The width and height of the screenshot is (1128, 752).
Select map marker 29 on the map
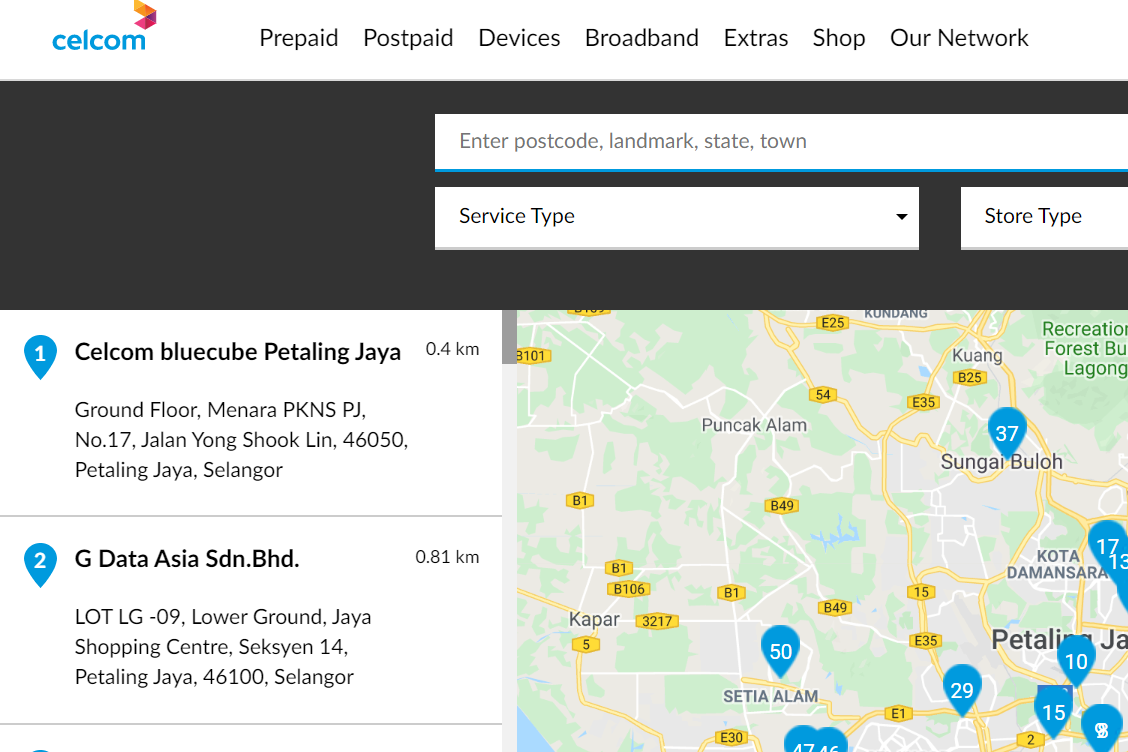962,689
